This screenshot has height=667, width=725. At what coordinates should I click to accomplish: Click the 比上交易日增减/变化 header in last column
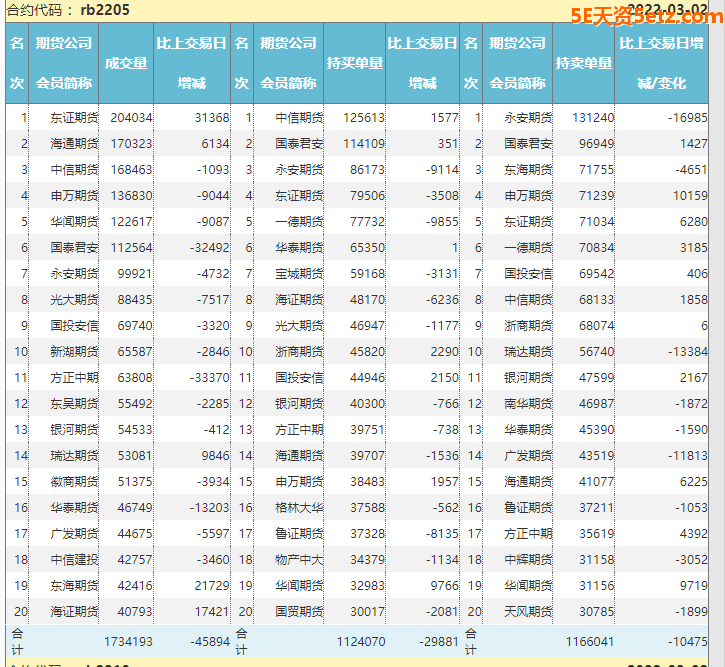[x=661, y=63]
